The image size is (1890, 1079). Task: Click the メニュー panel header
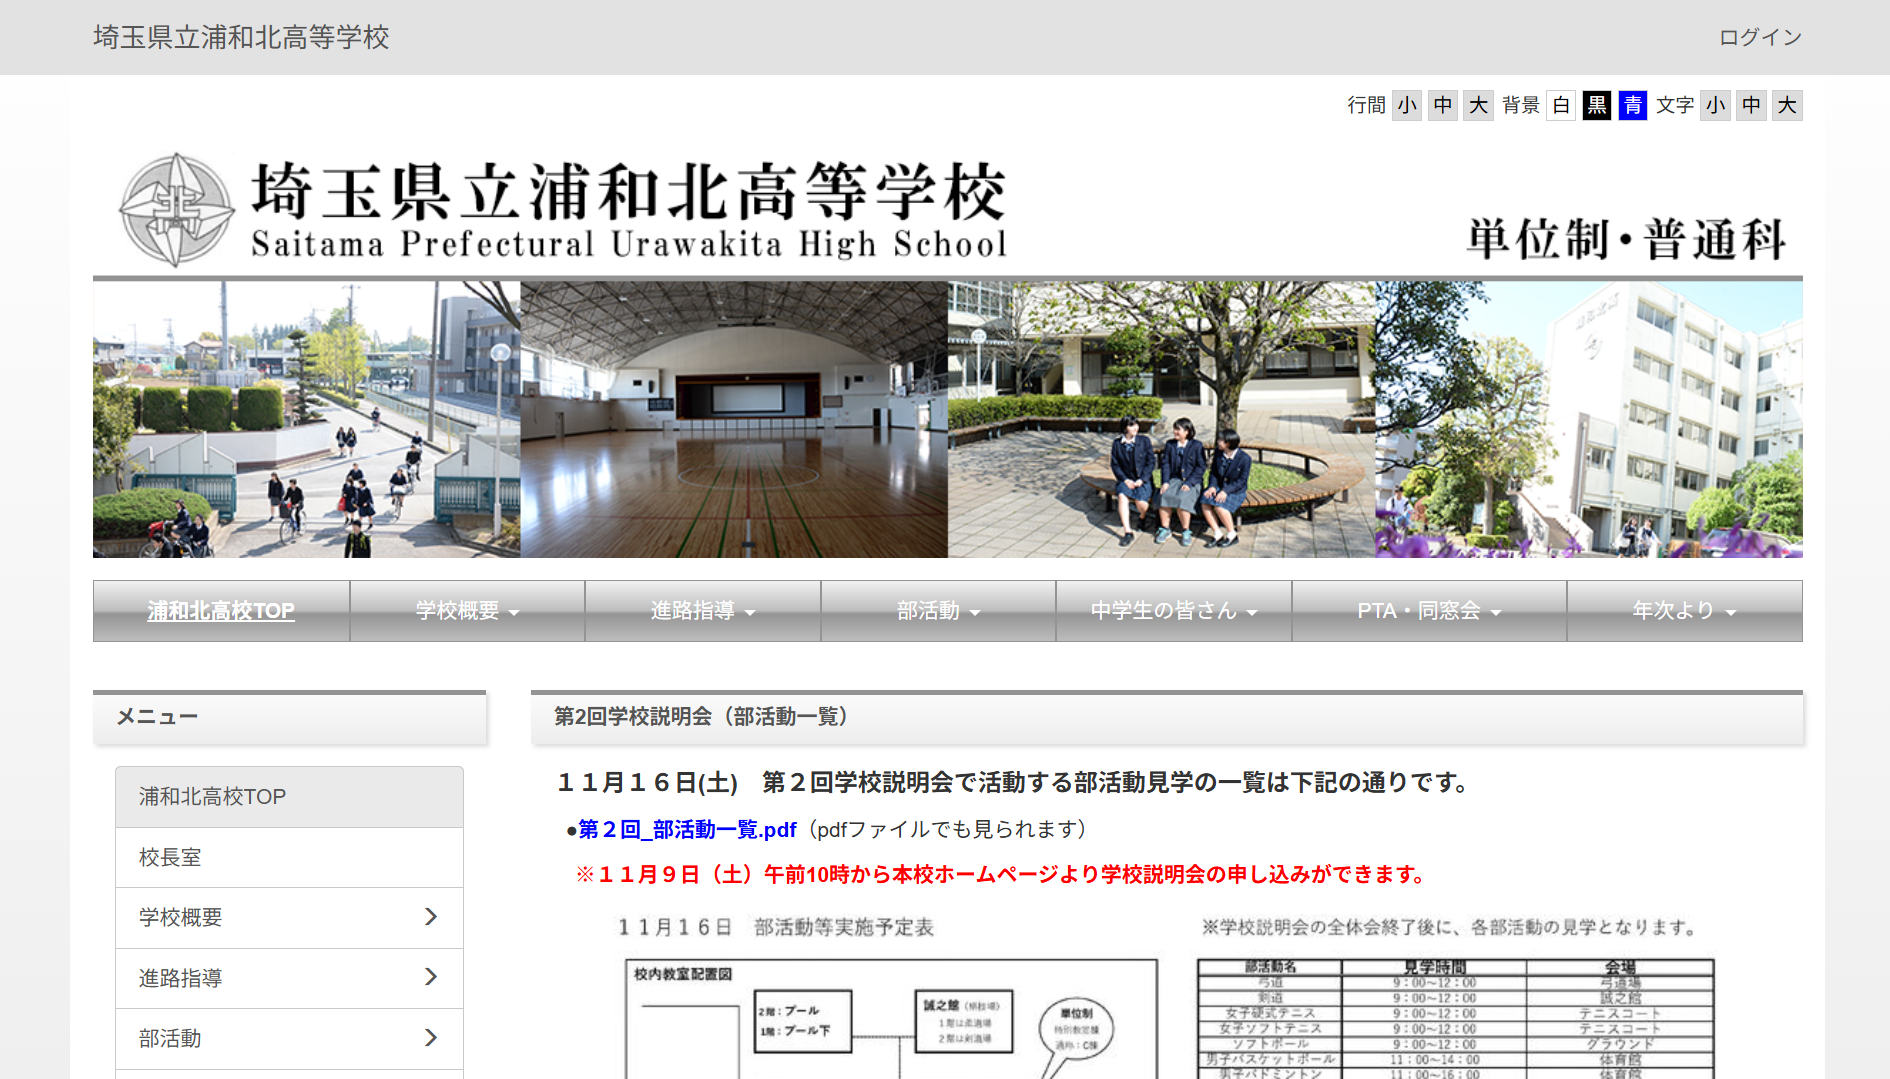290,717
